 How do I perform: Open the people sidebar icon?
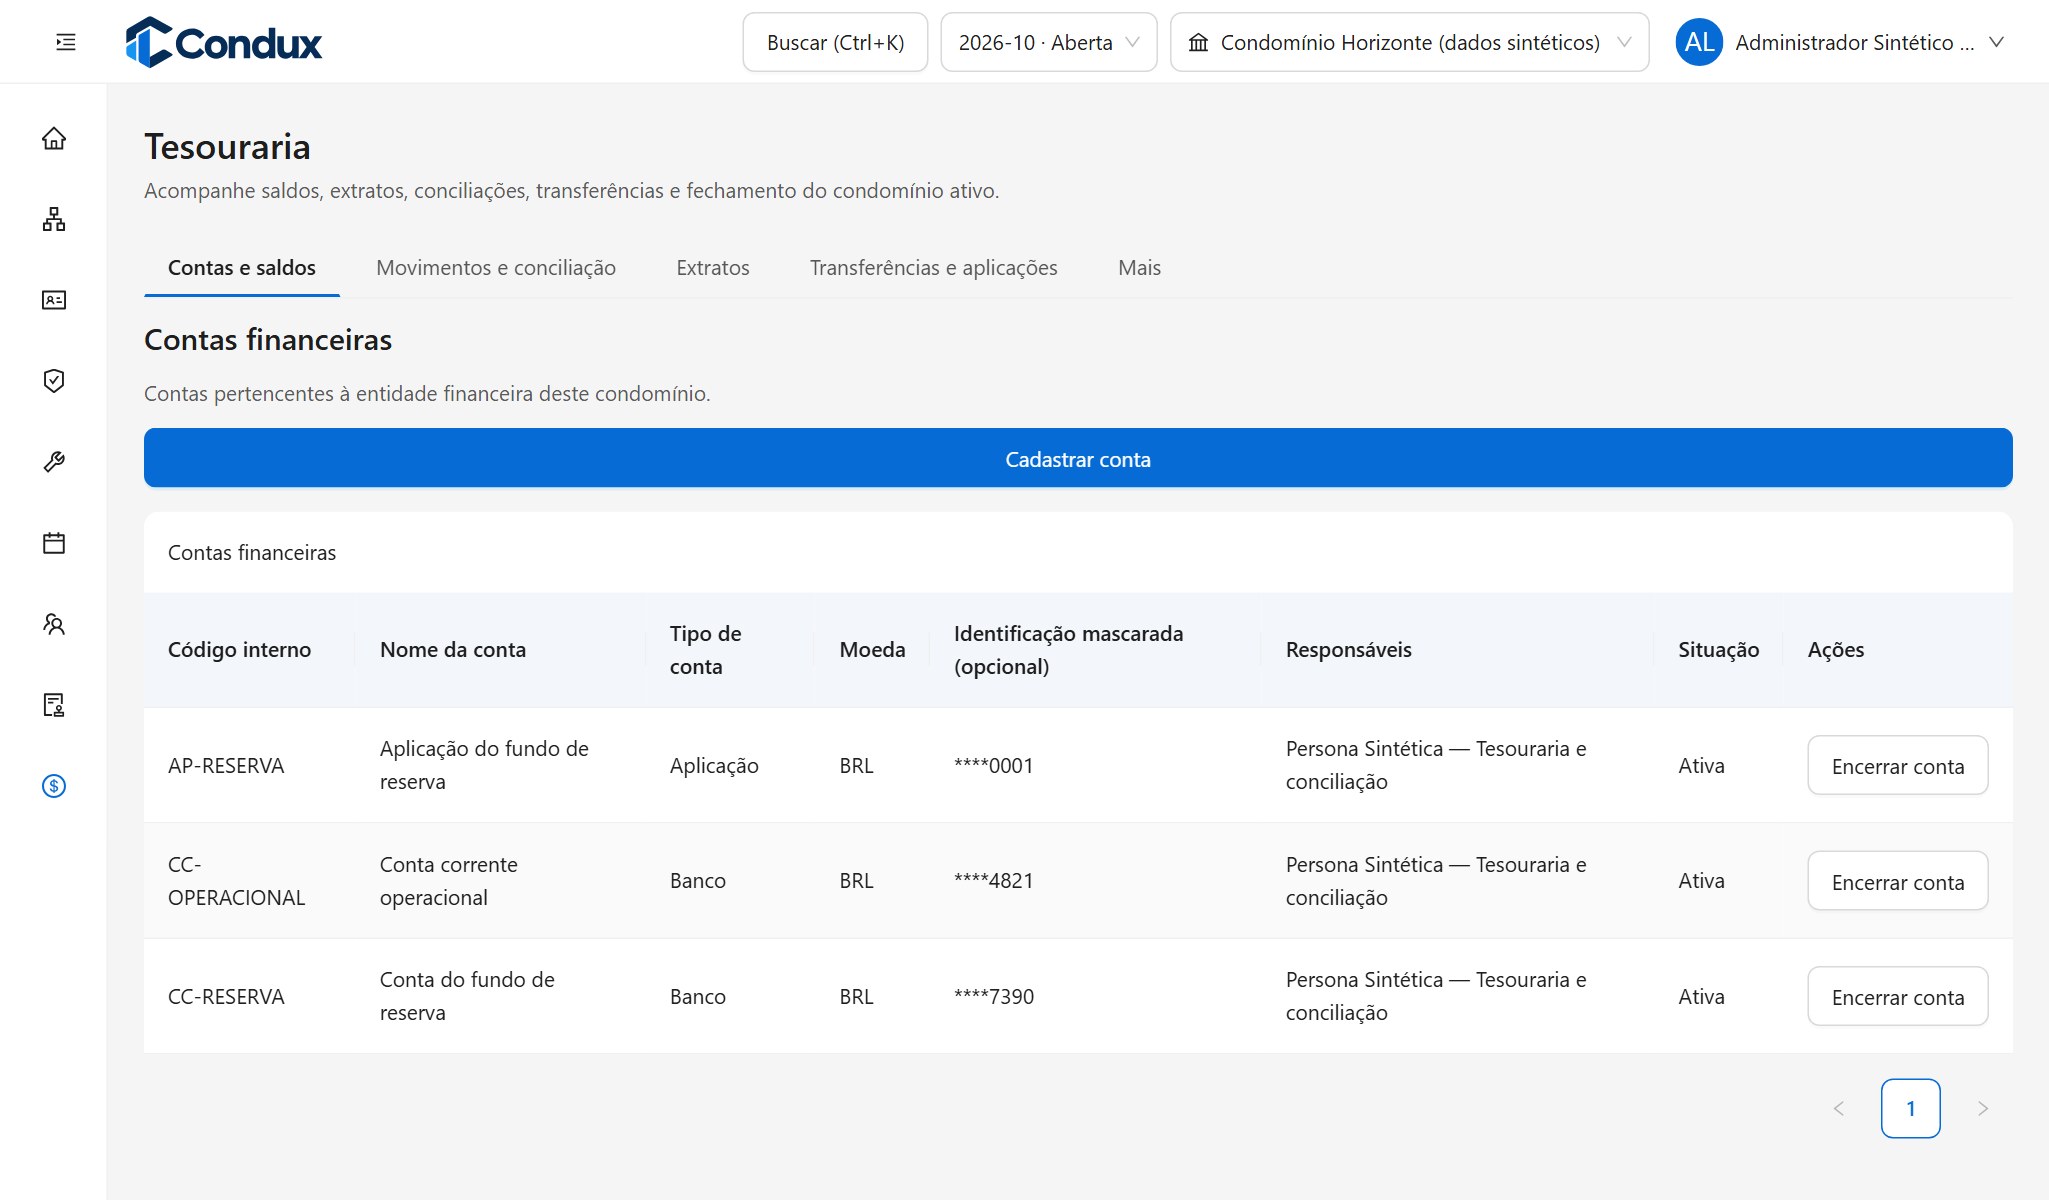54,624
